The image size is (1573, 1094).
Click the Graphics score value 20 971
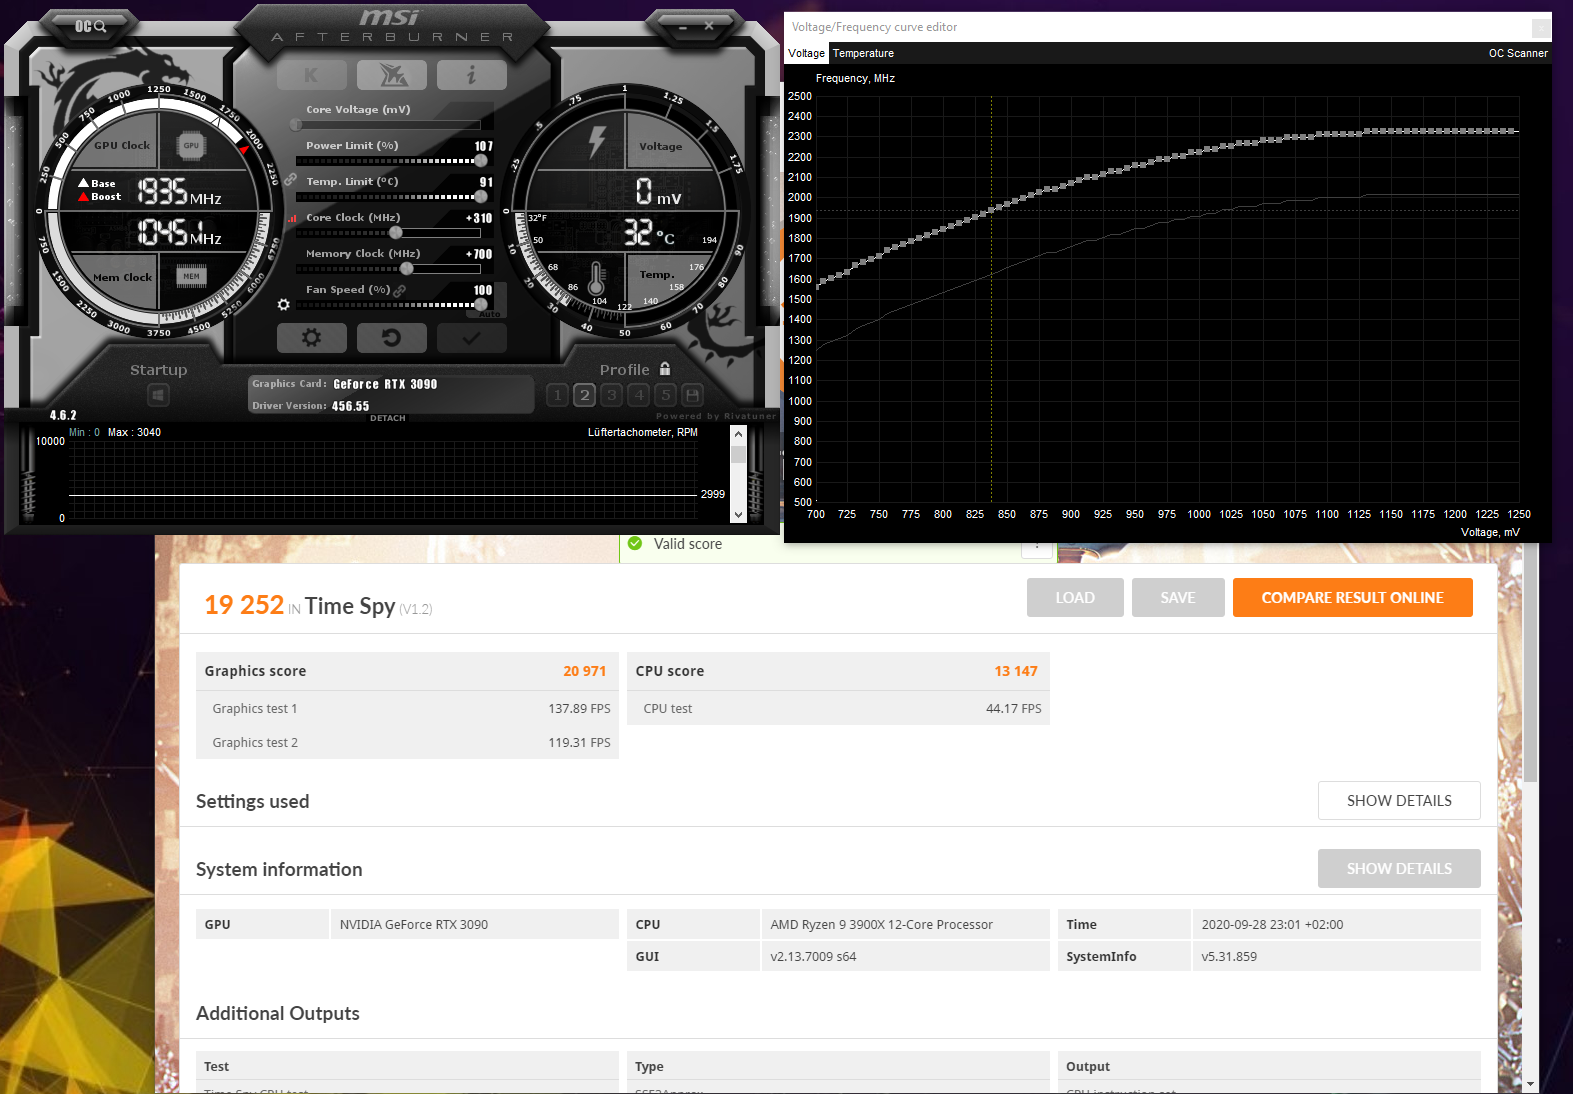(x=585, y=671)
